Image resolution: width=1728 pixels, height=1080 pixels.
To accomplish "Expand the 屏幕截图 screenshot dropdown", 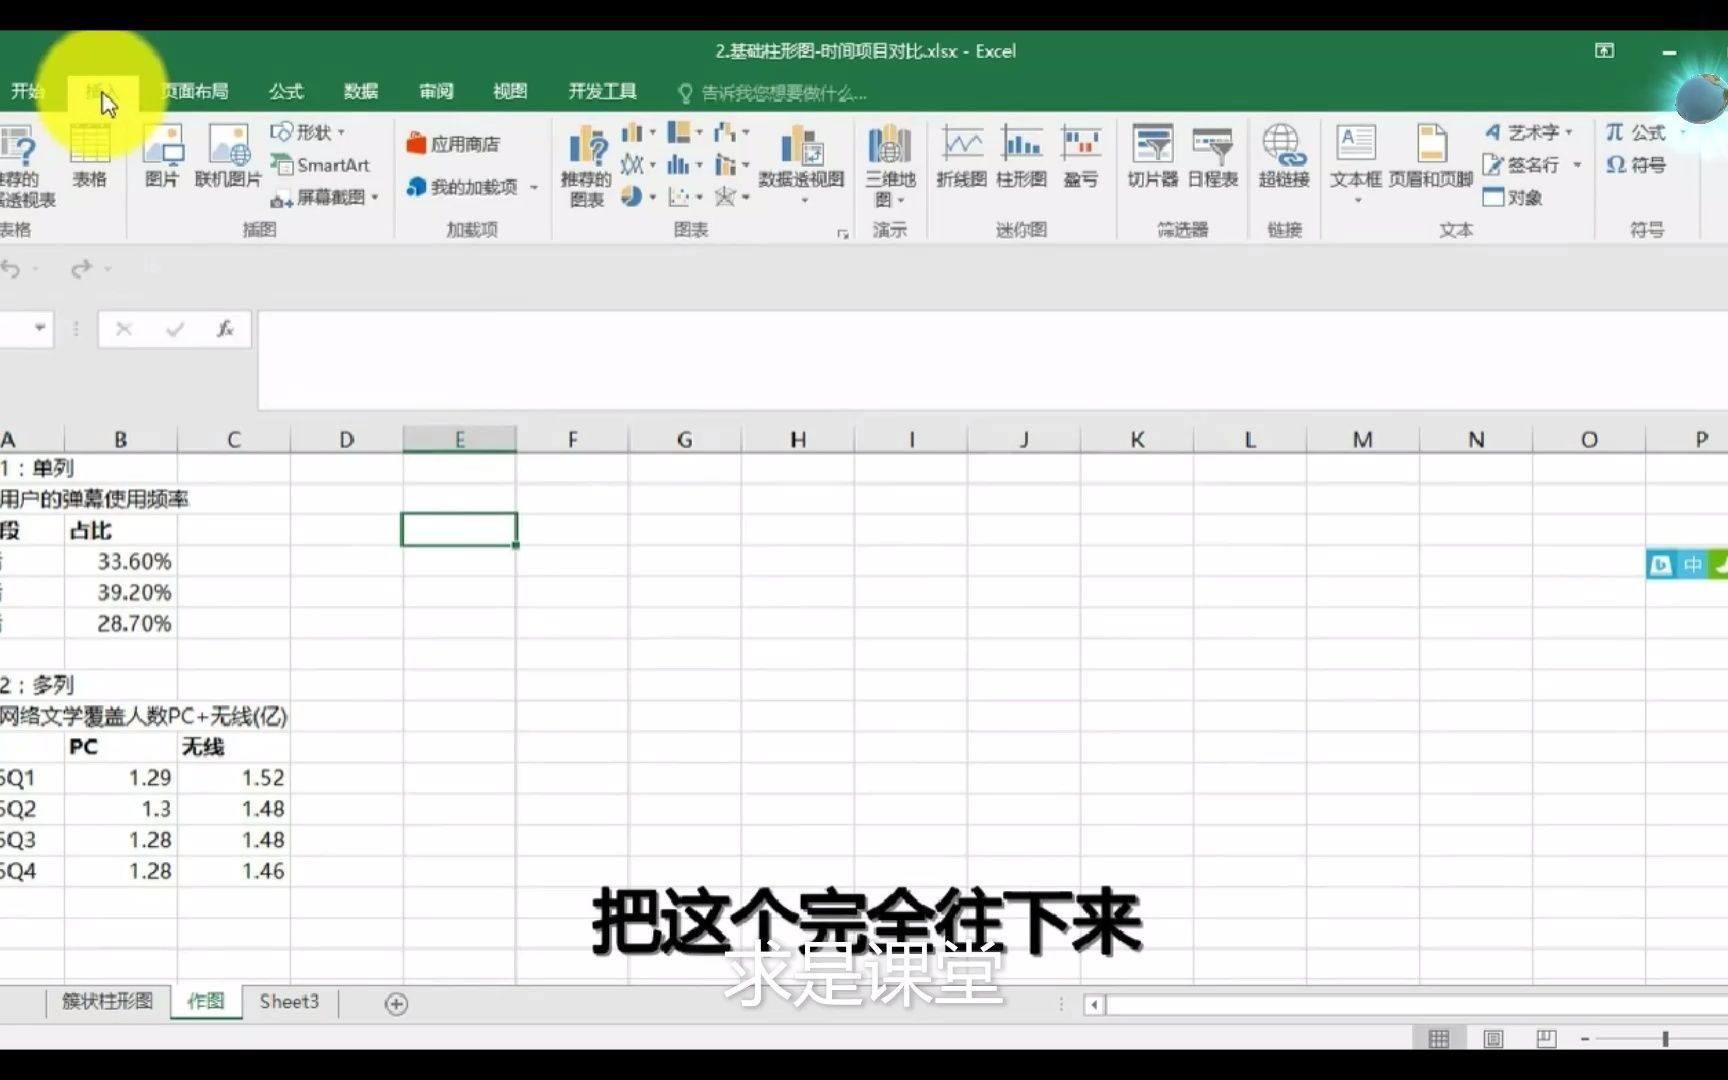I will point(375,197).
